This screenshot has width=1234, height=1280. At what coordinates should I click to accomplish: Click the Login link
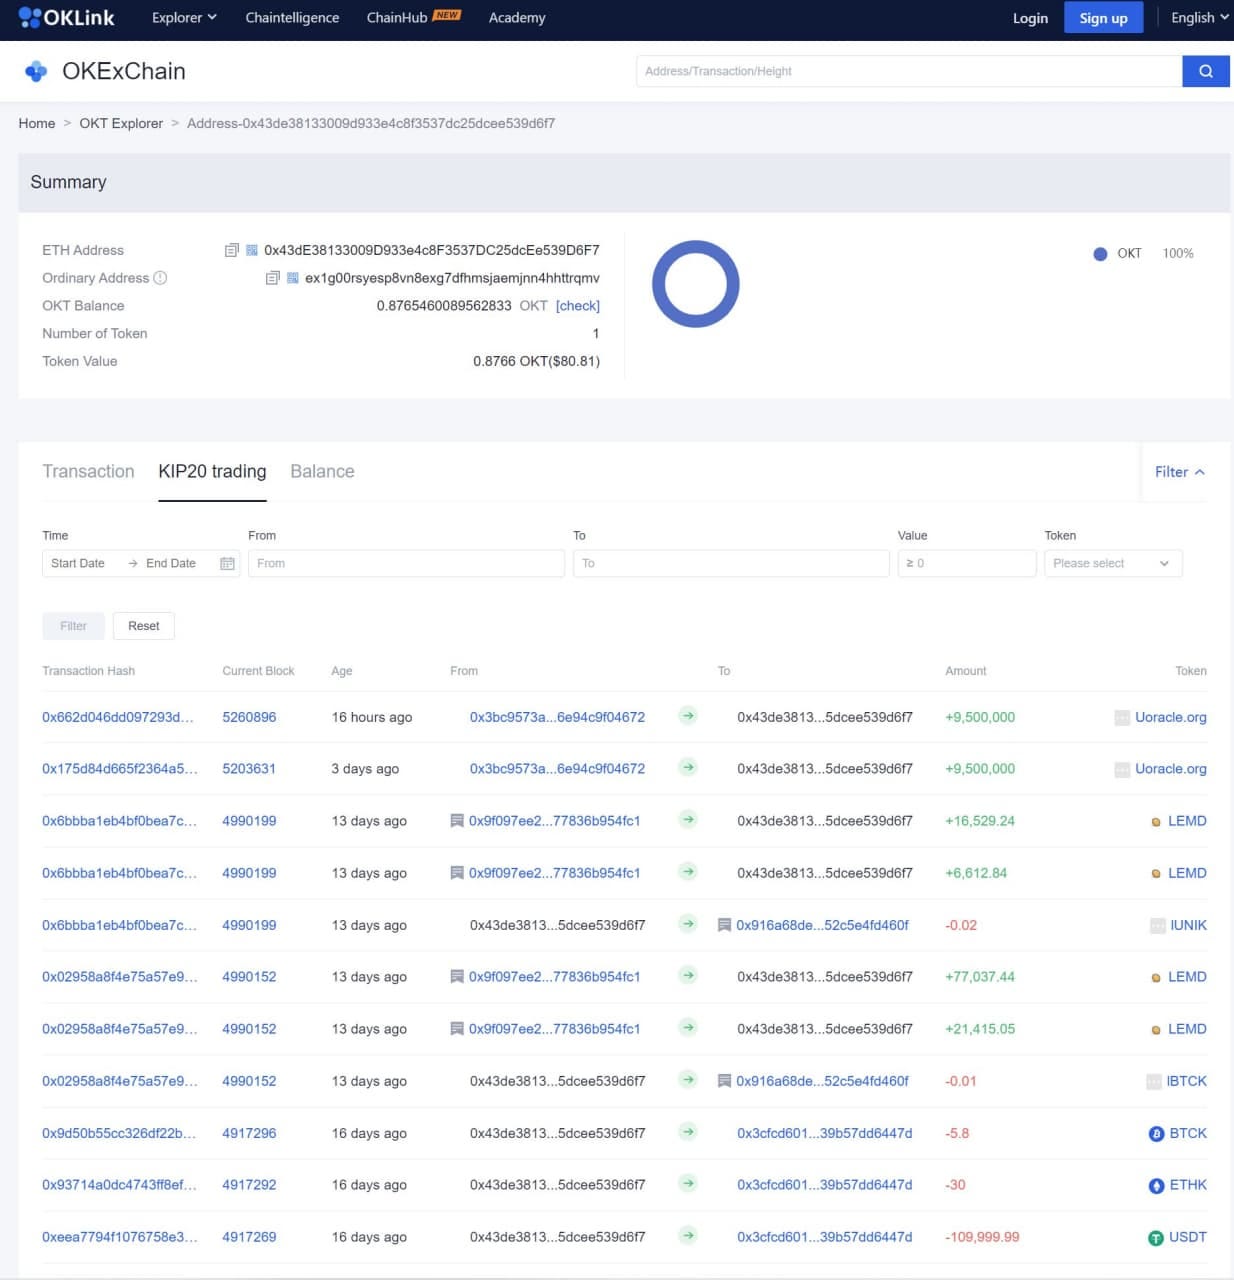pyautogui.click(x=1030, y=17)
